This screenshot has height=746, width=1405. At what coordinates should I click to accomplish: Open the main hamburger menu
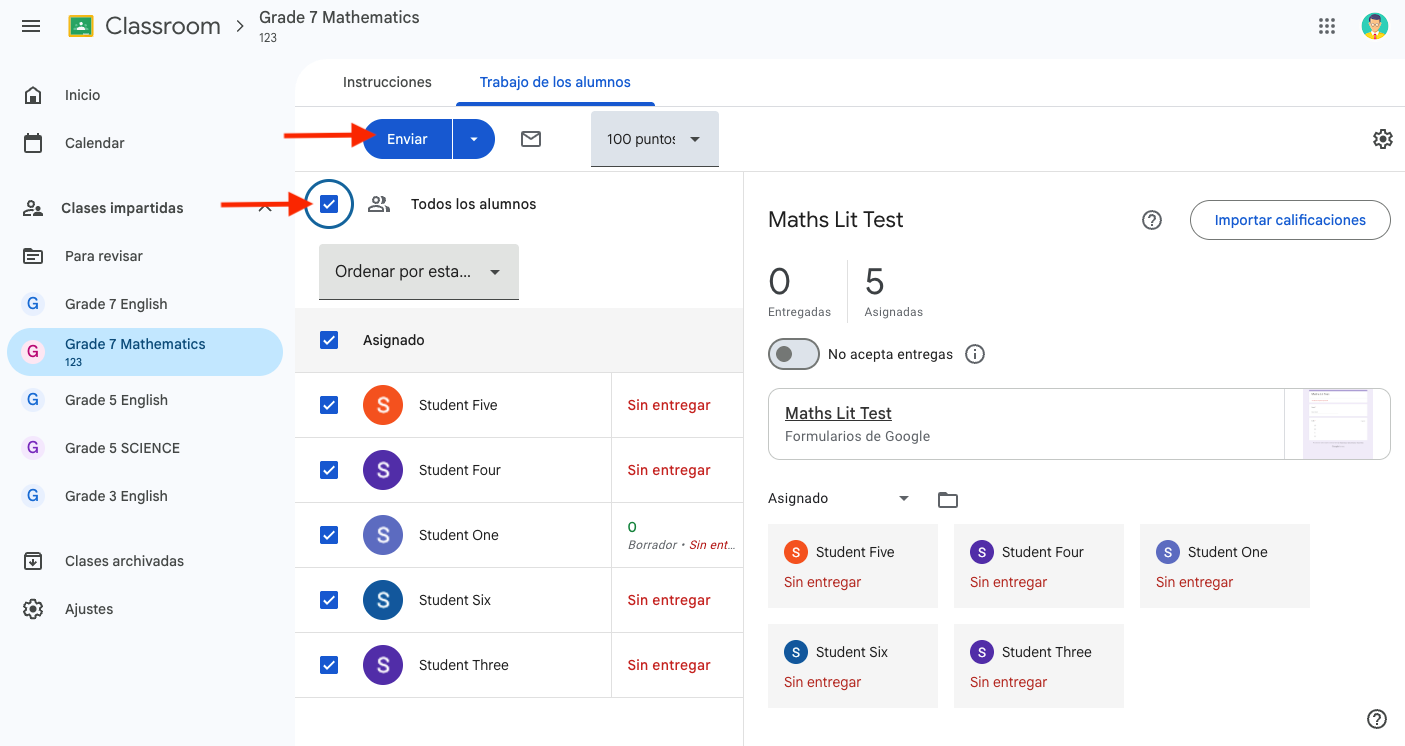[31, 26]
